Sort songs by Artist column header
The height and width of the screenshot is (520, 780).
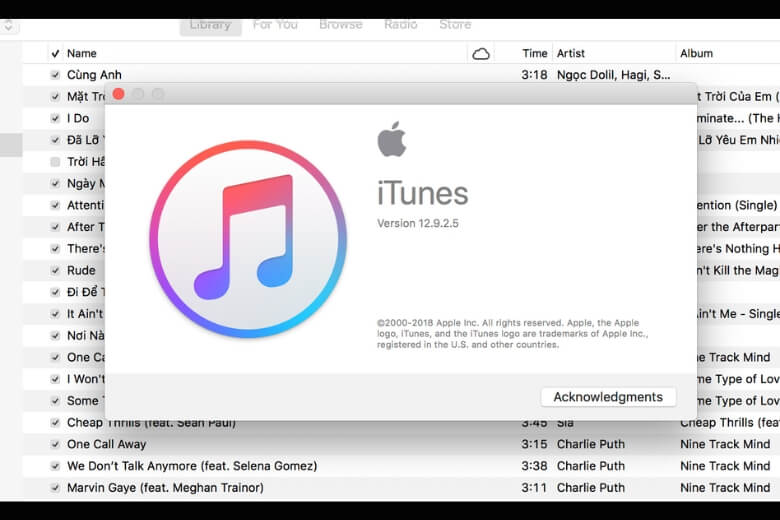coord(571,53)
